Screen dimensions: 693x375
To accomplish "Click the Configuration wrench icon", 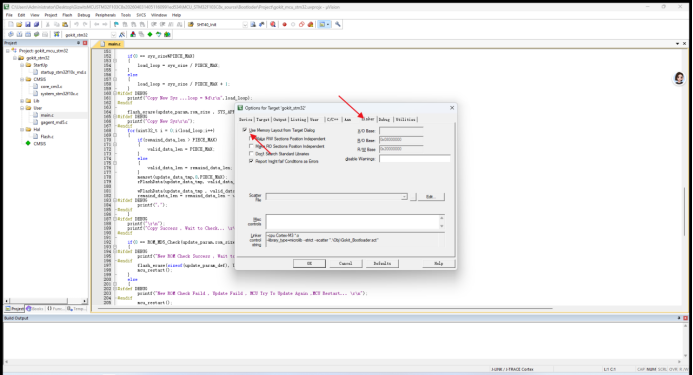I will [x=338, y=24].
